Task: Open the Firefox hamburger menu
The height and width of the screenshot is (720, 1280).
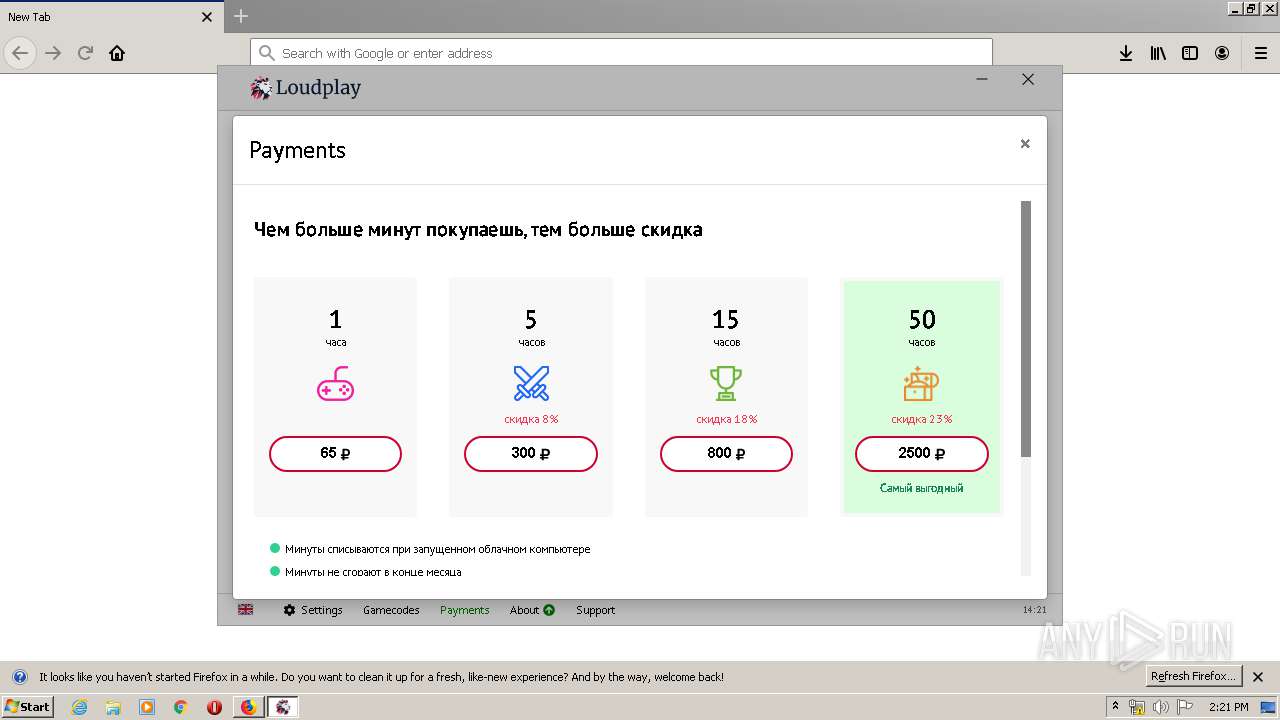Action: click(1261, 53)
